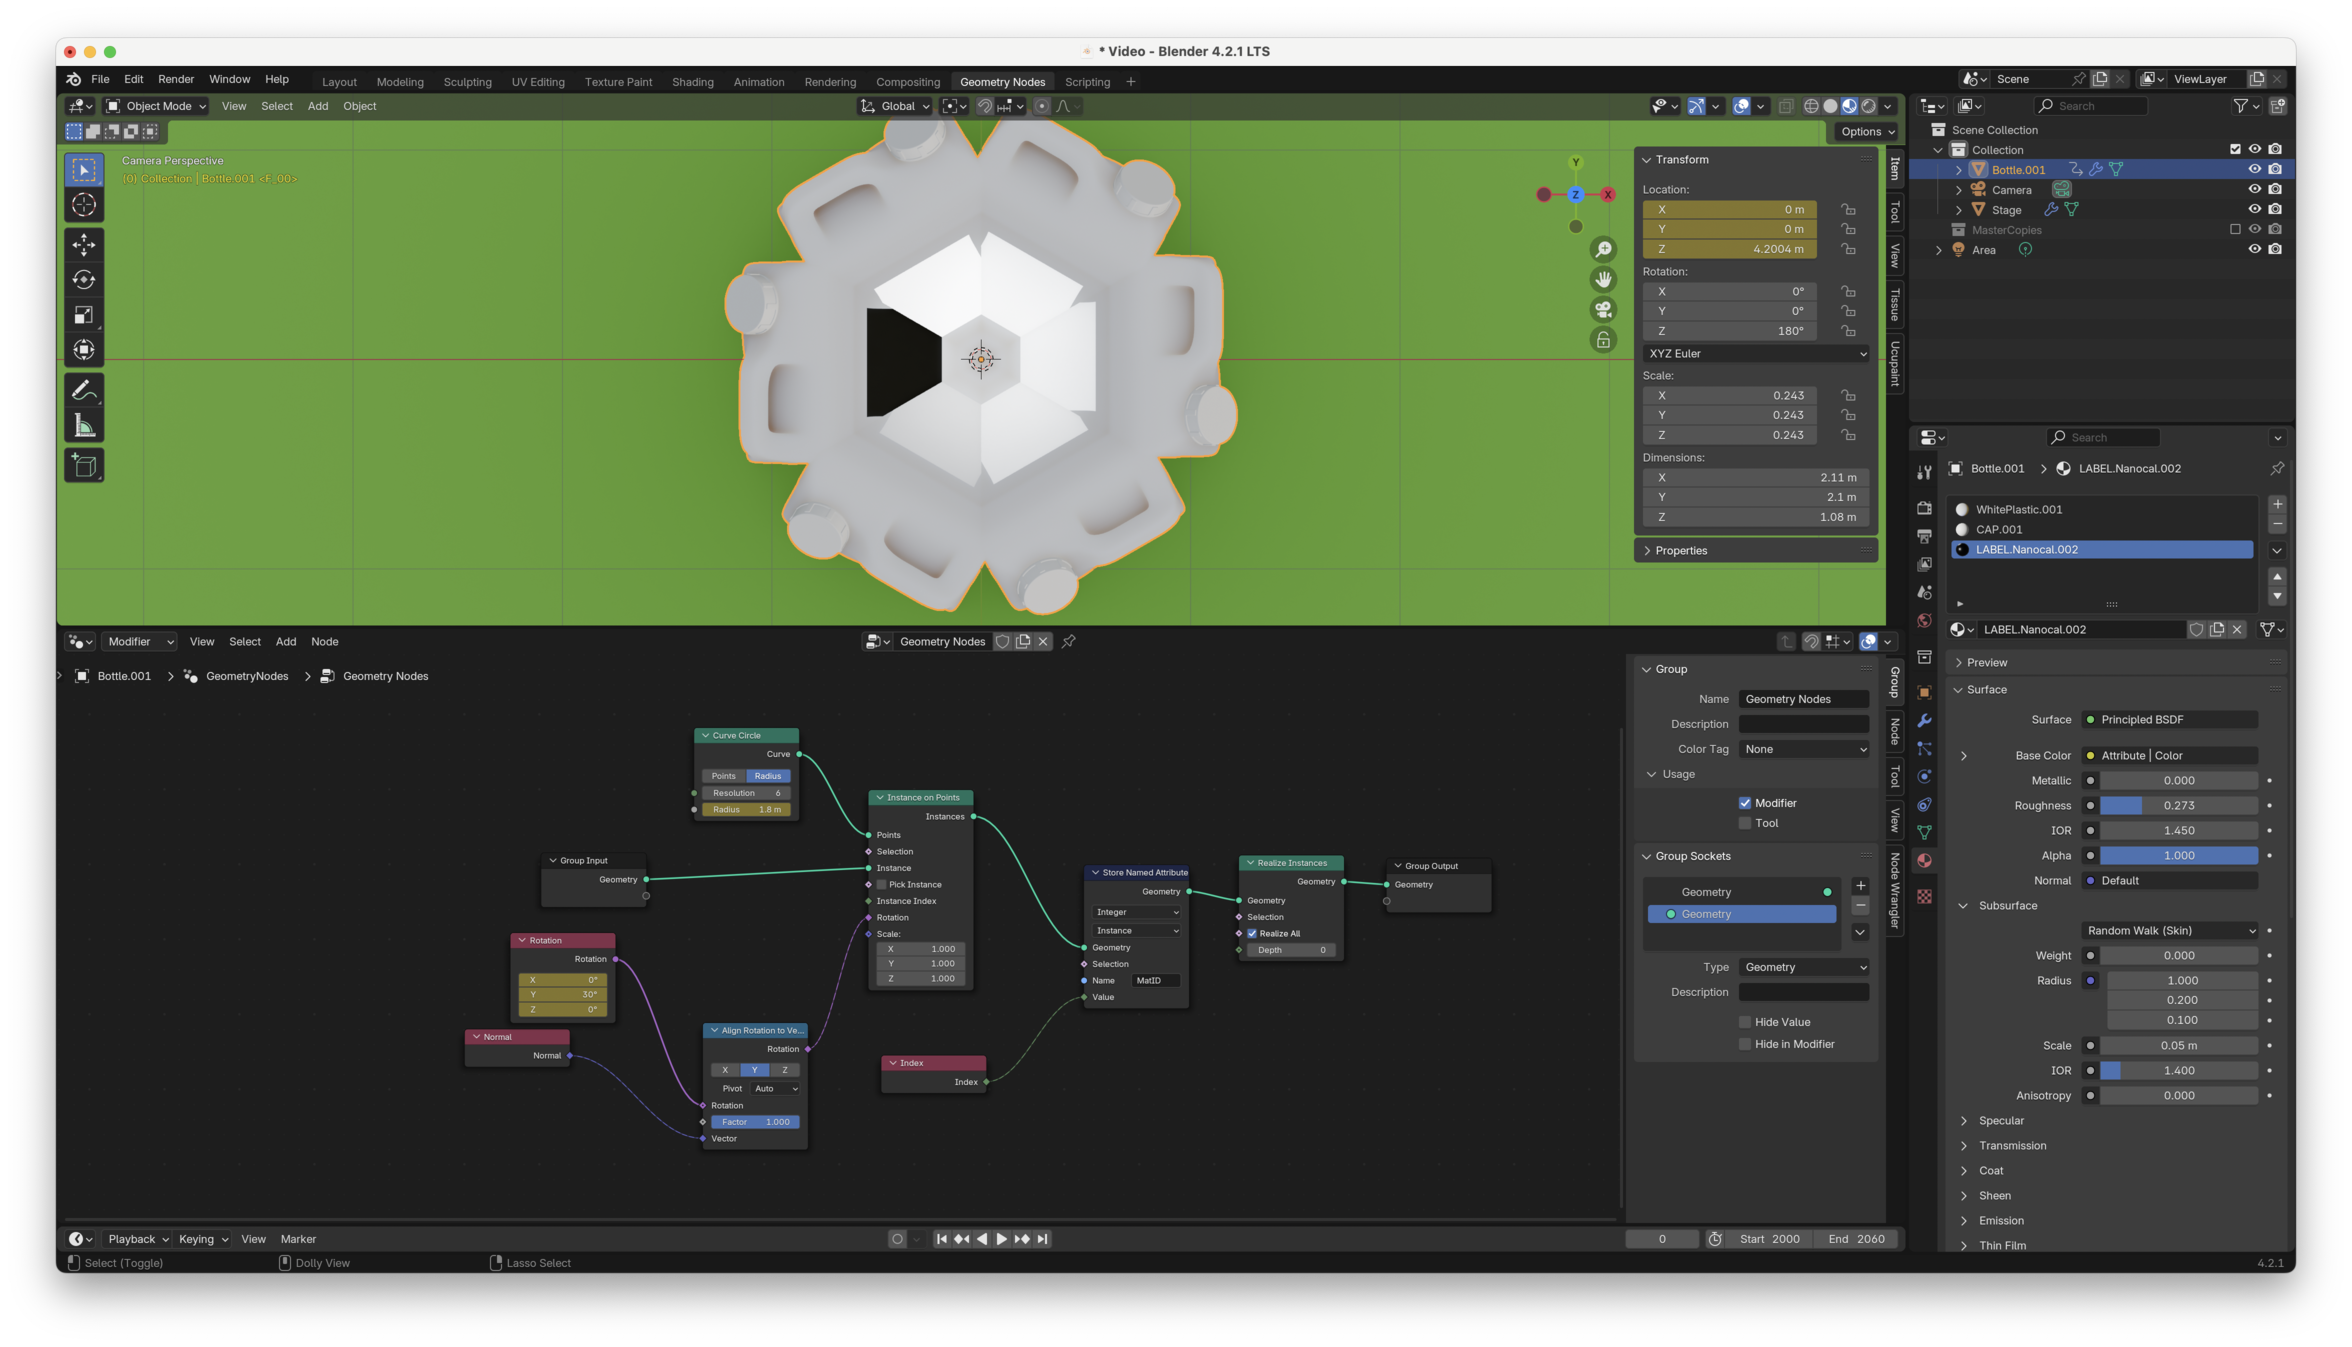Image resolution: width=2352 pixels, height=1347 pixels.
Task: Click jump to end frame playback button
Action: click(1042, 1239)
